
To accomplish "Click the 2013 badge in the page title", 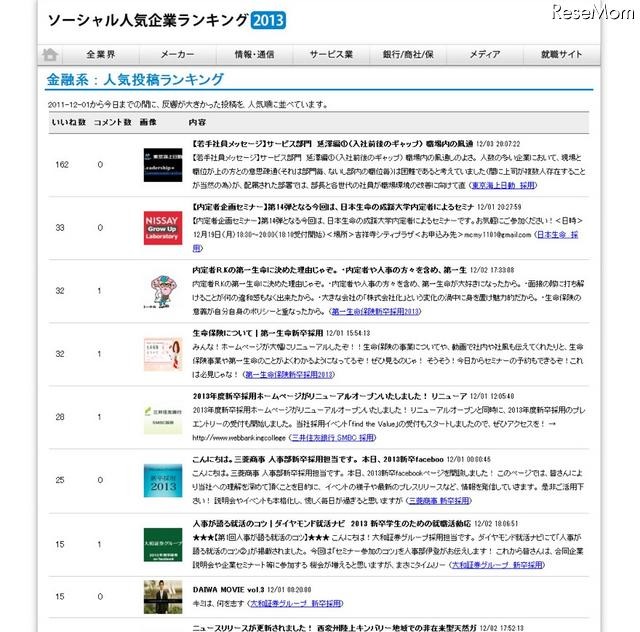I will coord(268,20).
